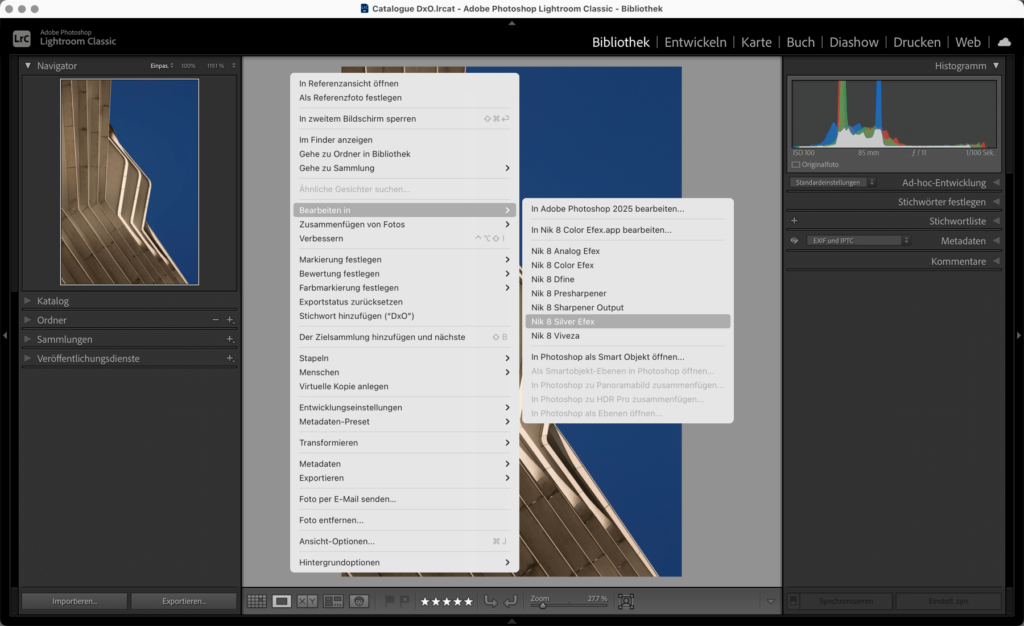The height and width of the screenshot is (626, 1024).
Task: Open the Diashow module
Action: tap(854, 42)
